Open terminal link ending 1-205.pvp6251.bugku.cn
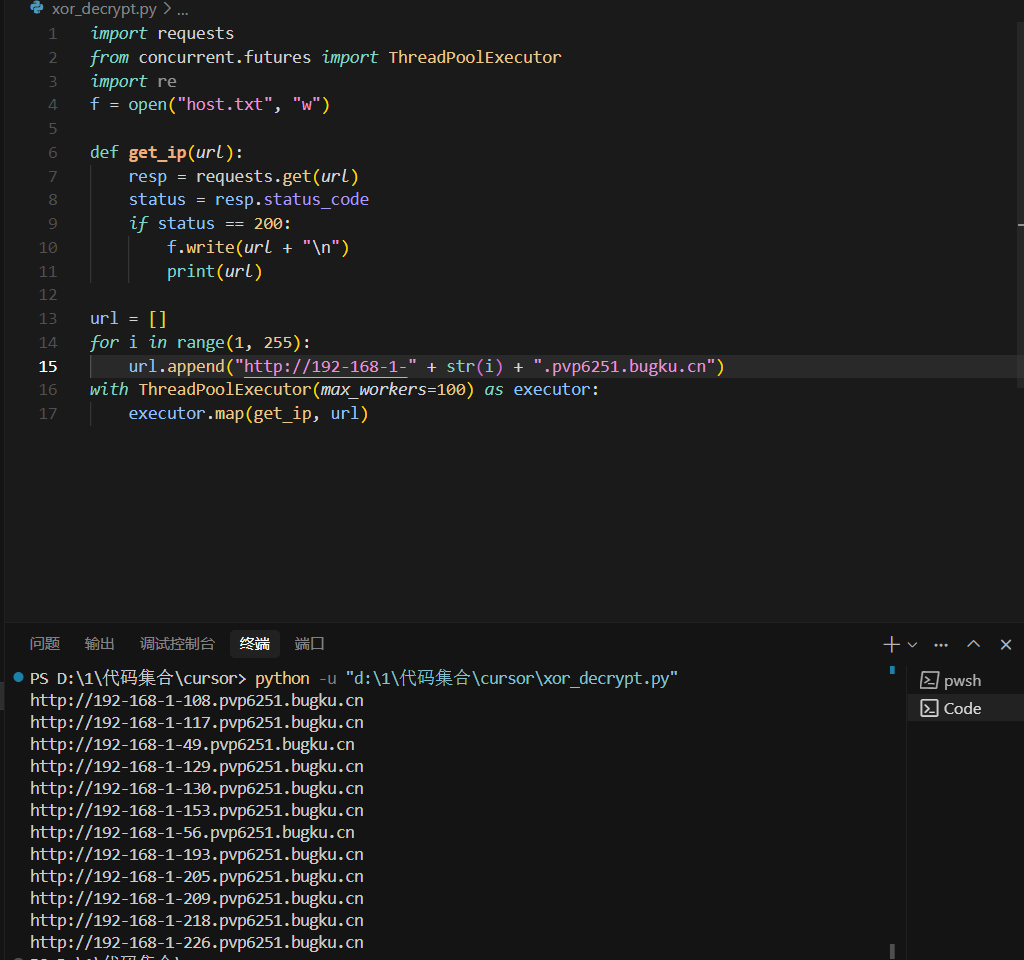The height and width of the screenshot is (960, 1024). pos(197,876)
